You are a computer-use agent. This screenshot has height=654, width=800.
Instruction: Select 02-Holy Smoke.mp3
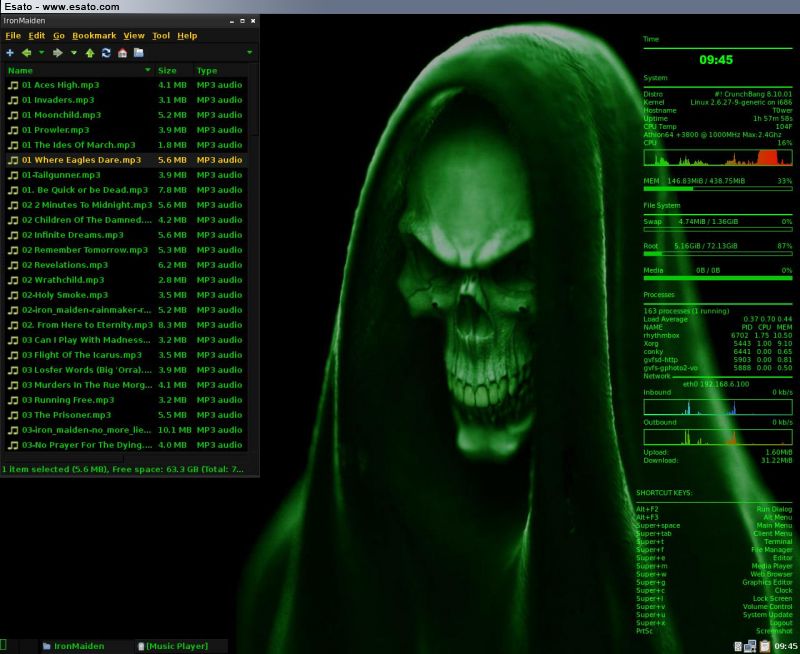coord(127,295)
